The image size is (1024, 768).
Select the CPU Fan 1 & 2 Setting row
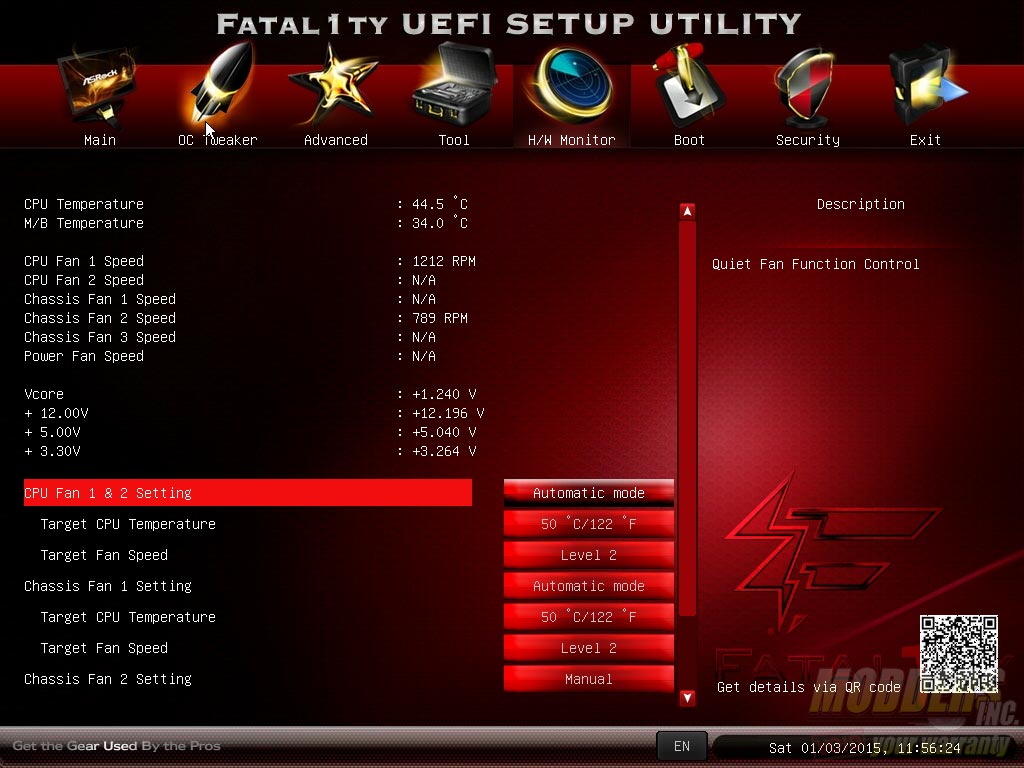248,493
